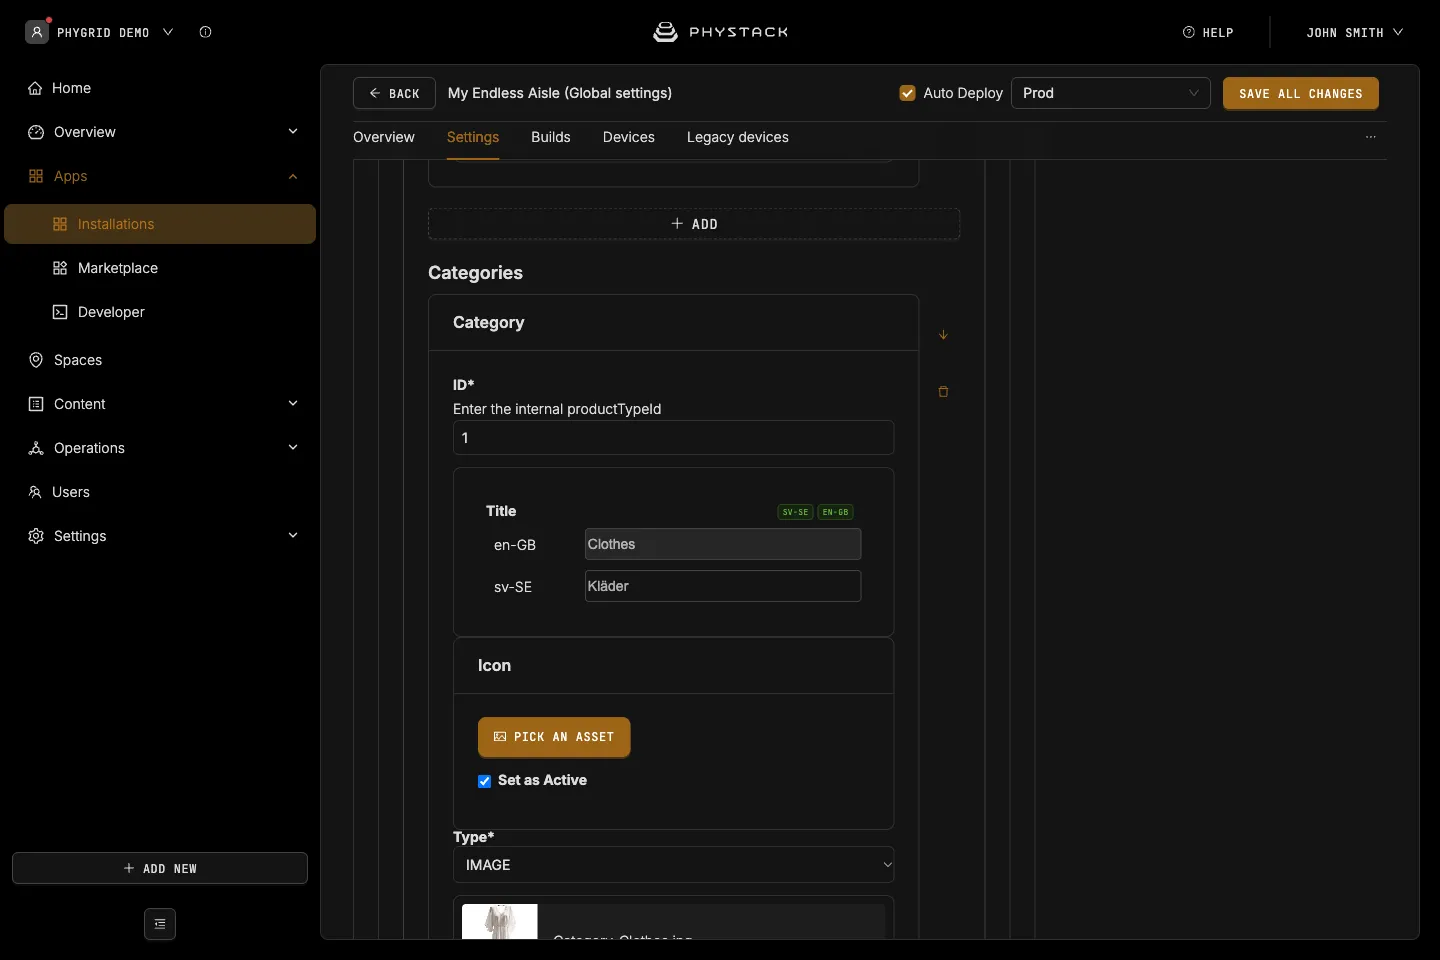Screen dimensions: 1440x960
Task: Click the Add New button in sidebar
Action: tap(160, 868)
